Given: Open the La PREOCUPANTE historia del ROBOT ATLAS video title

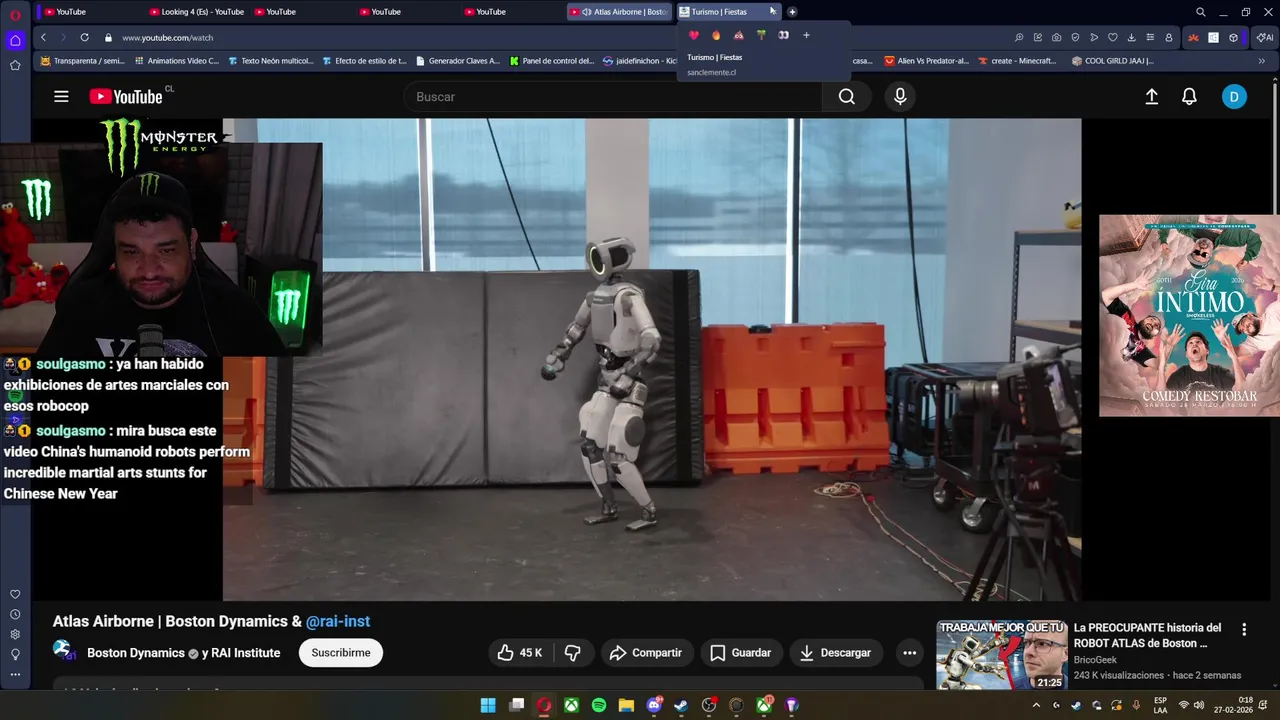Looking at the screenshot, I should click(x=1148, y=635).
